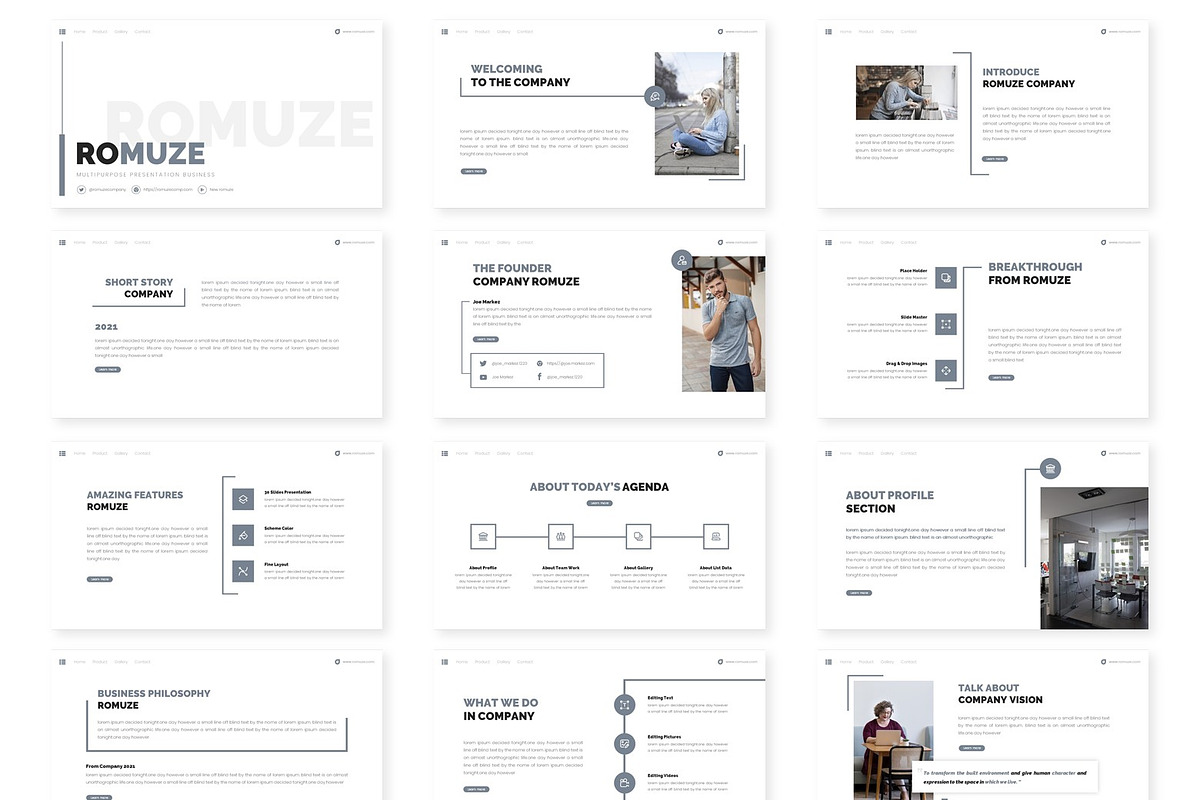The image size is (1200, 800).
Task: Click Twitter icon in Founder contact box
Action: 483,363
